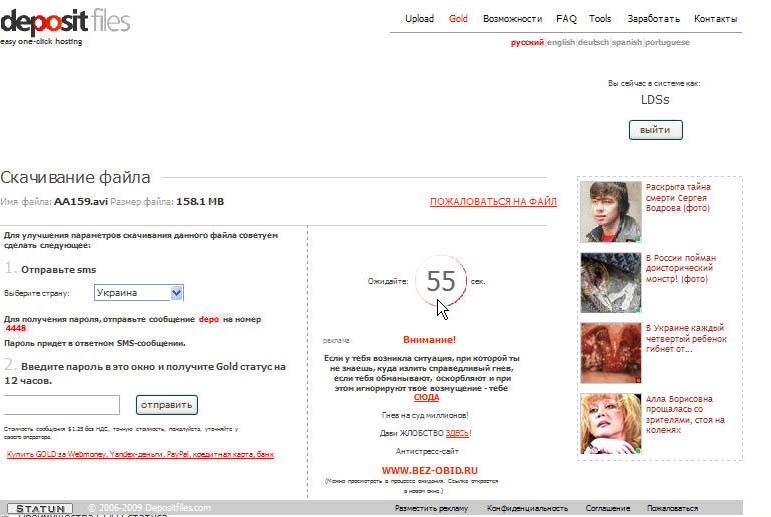This screenshot has width=771, height=517.
Task: Click the 55-second countdown timer circle
Action: point(441,281)
